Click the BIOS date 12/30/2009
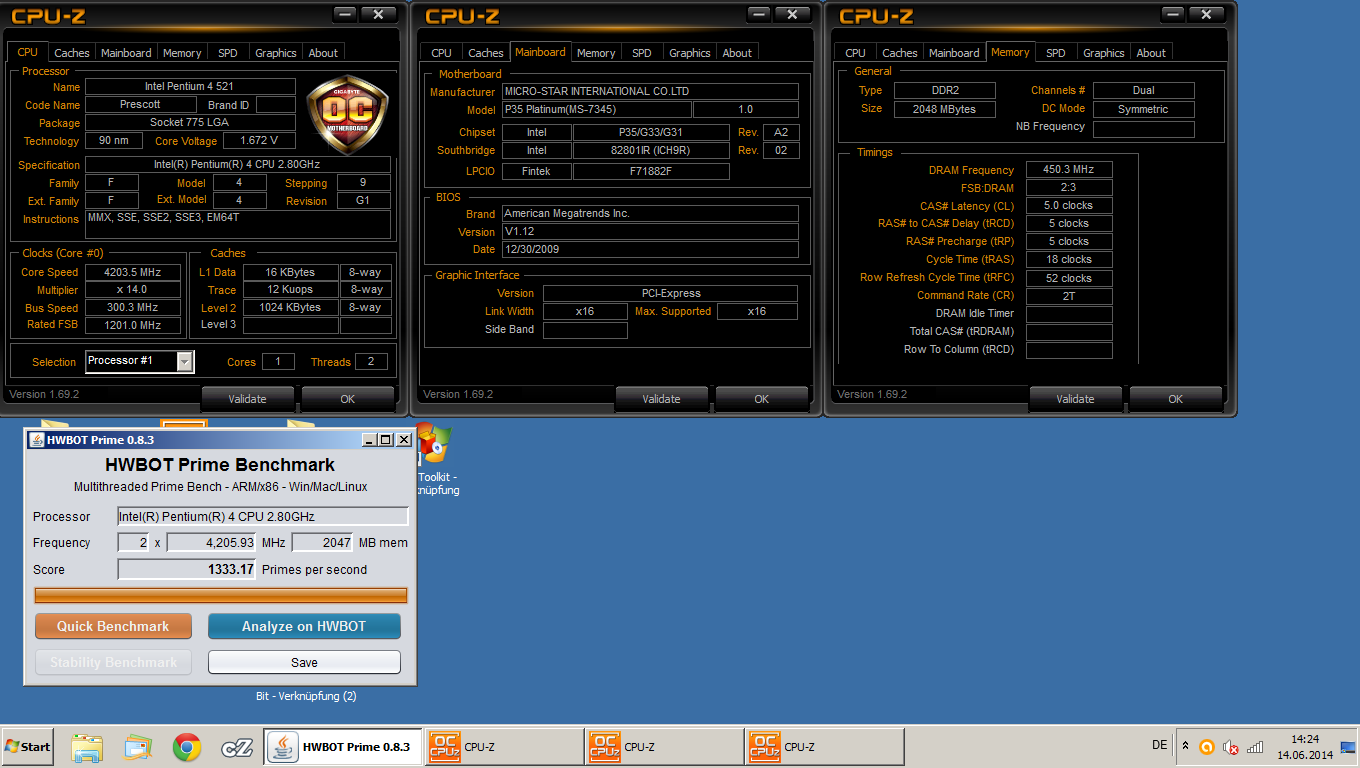The width and height of the screenshot is (1360, 768). pyautogui.click(x=649, y=249)
